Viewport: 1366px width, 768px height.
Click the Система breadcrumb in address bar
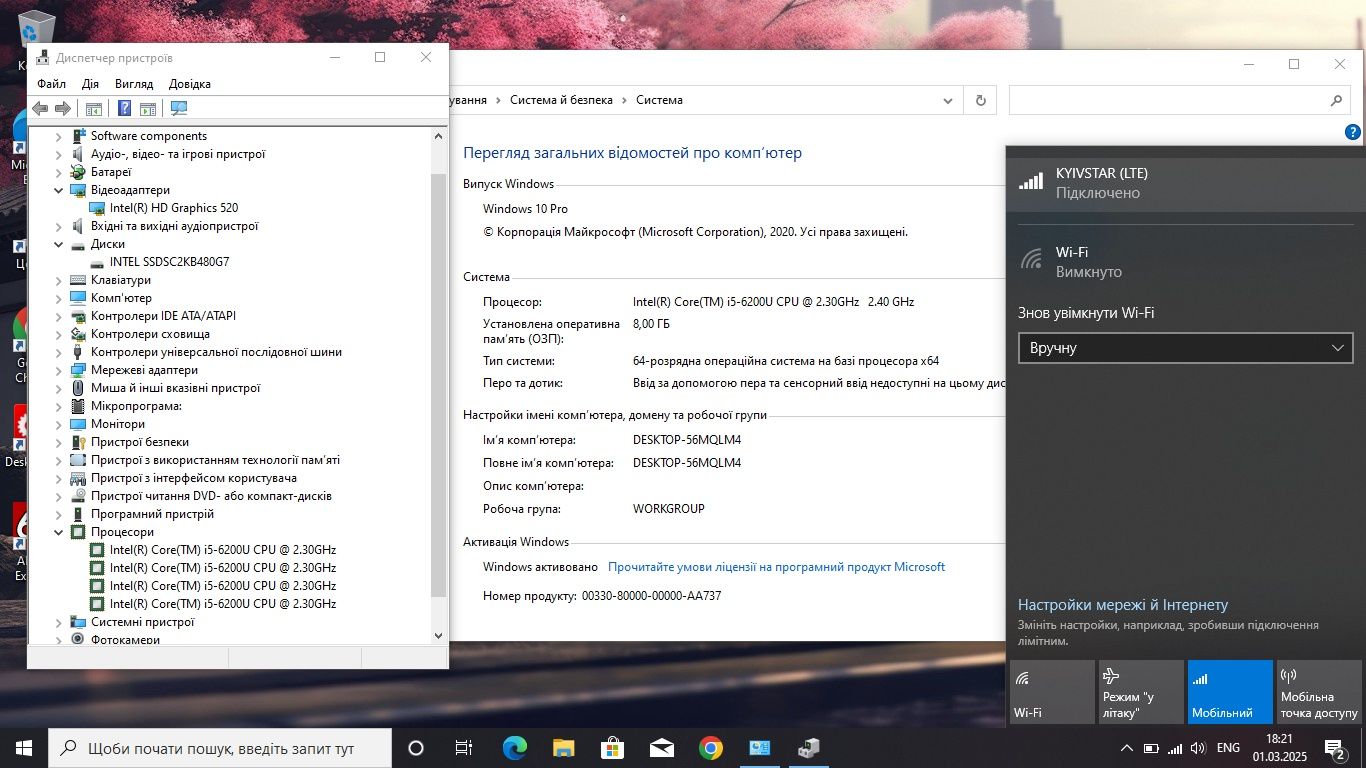coord(659,100)
